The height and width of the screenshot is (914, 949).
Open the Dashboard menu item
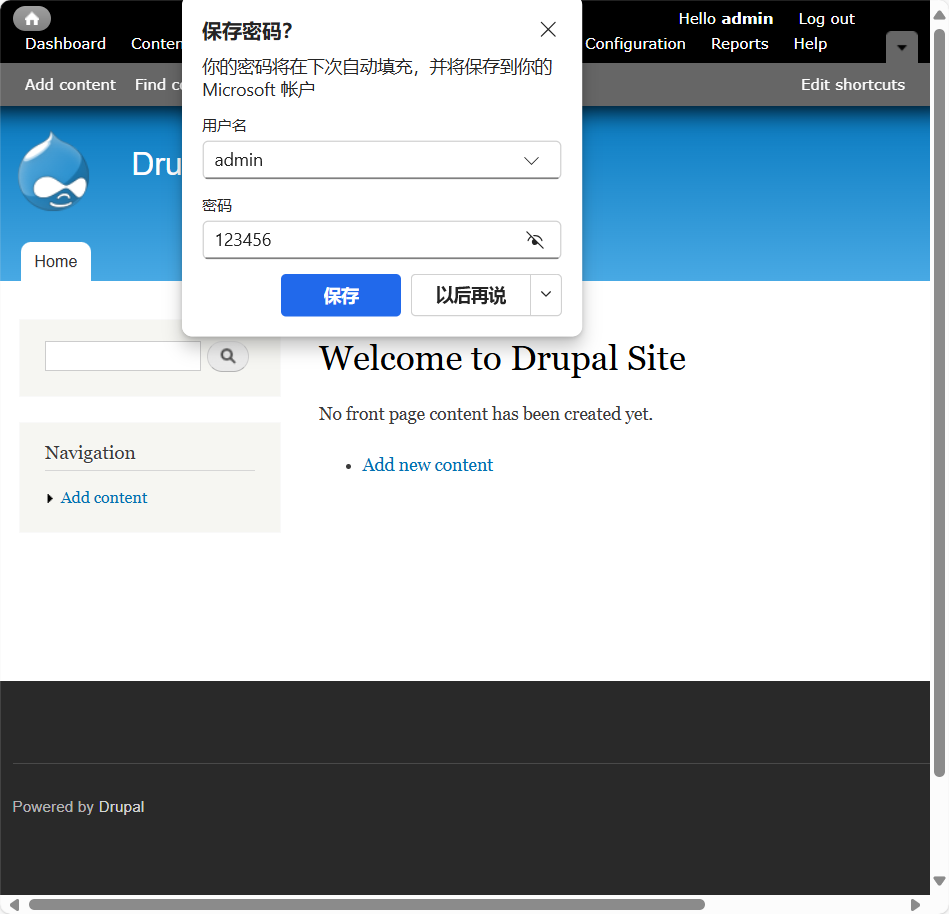[65, 44]
